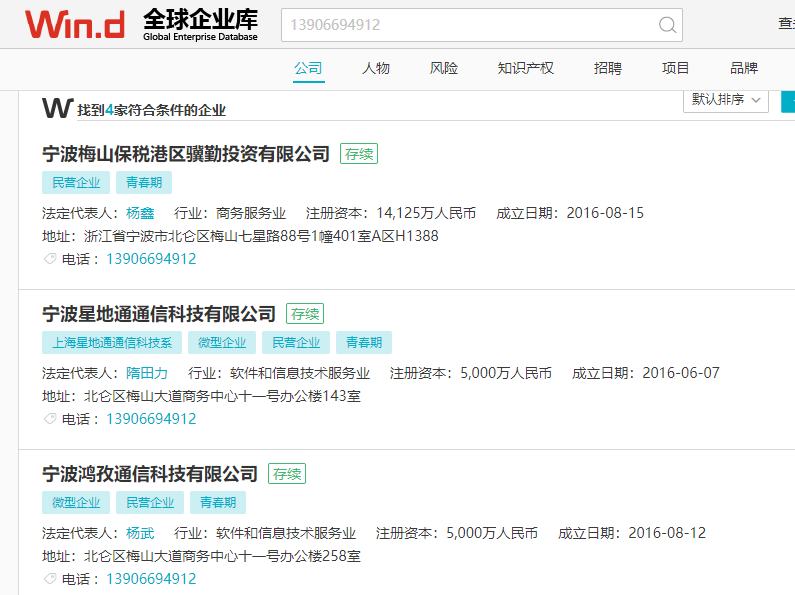Click legal representative 杨鑫
Viewport: 795px width, 595px height.
(x=140, y=213)
